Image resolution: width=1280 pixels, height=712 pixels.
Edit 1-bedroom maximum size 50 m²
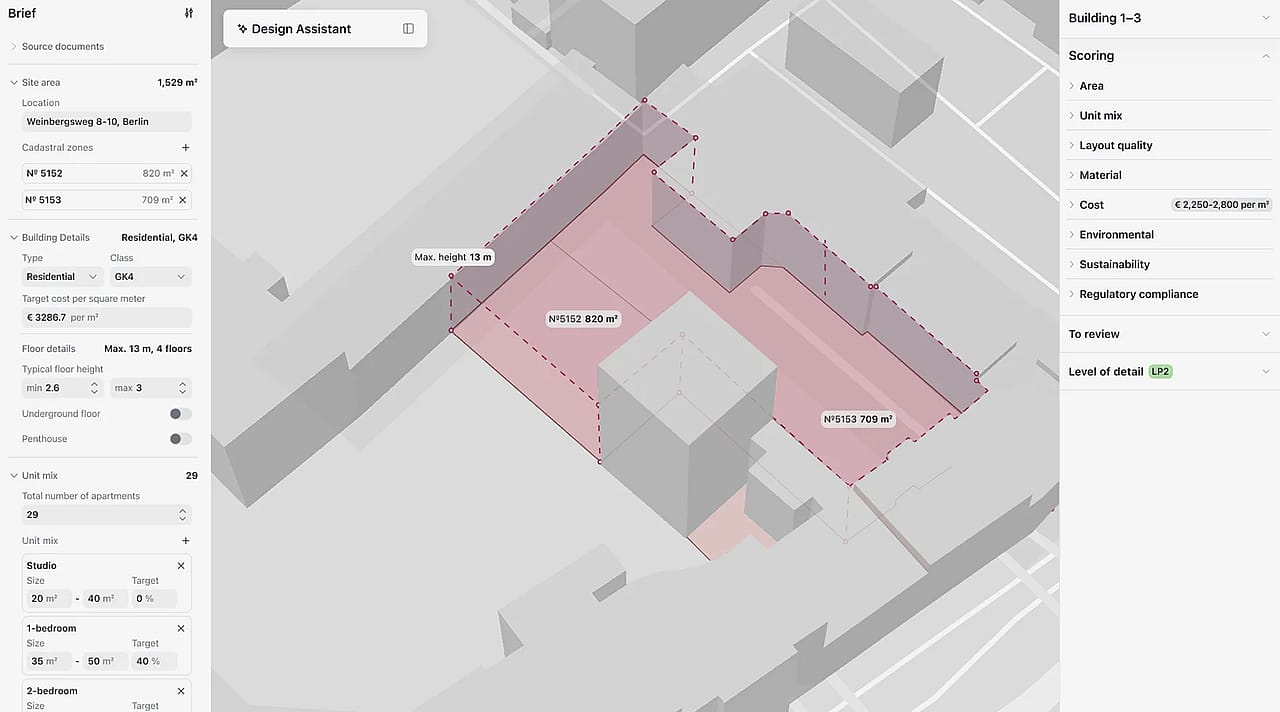pyautogui.click(x=105, y=662)
